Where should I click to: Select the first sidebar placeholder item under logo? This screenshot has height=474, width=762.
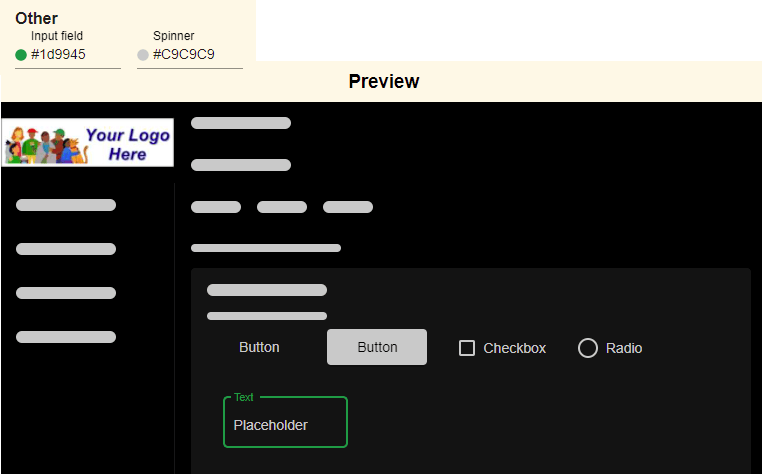click(x=66, y=205)
